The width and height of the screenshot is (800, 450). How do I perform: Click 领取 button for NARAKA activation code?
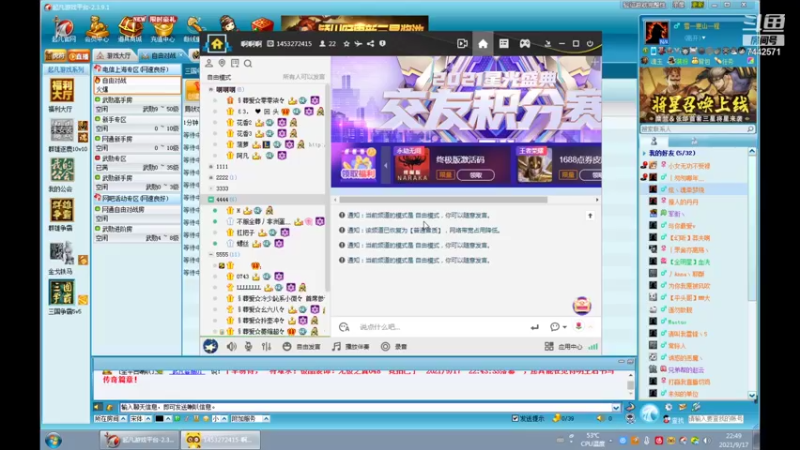tap(476, 174)
